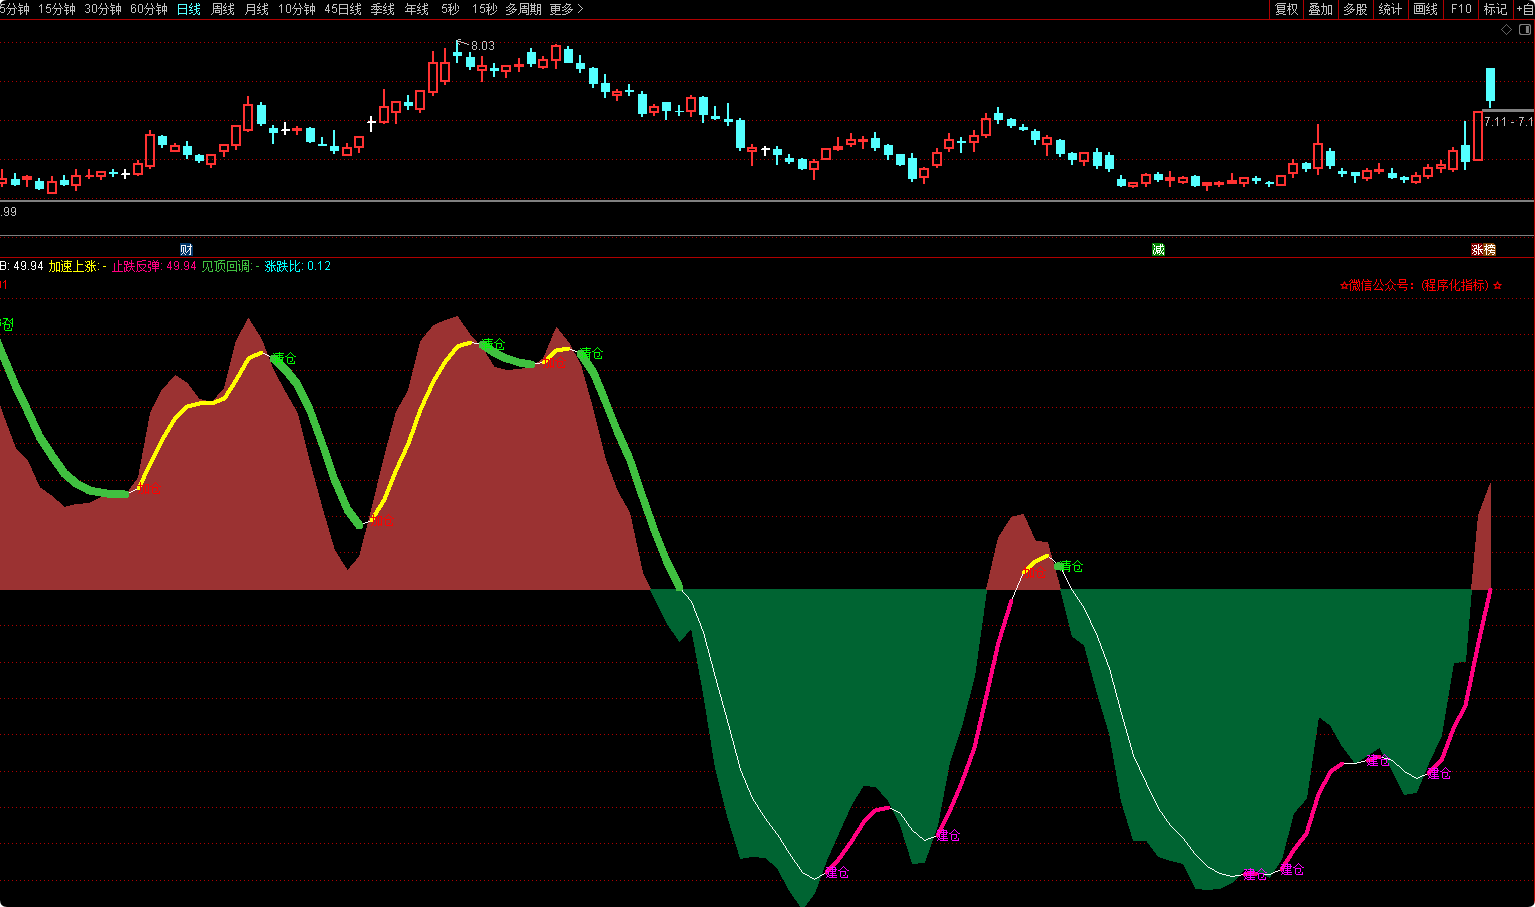Viewport: 1535px width, 907px height.
Task: Open F10 company information
Action: (1461, 9)
